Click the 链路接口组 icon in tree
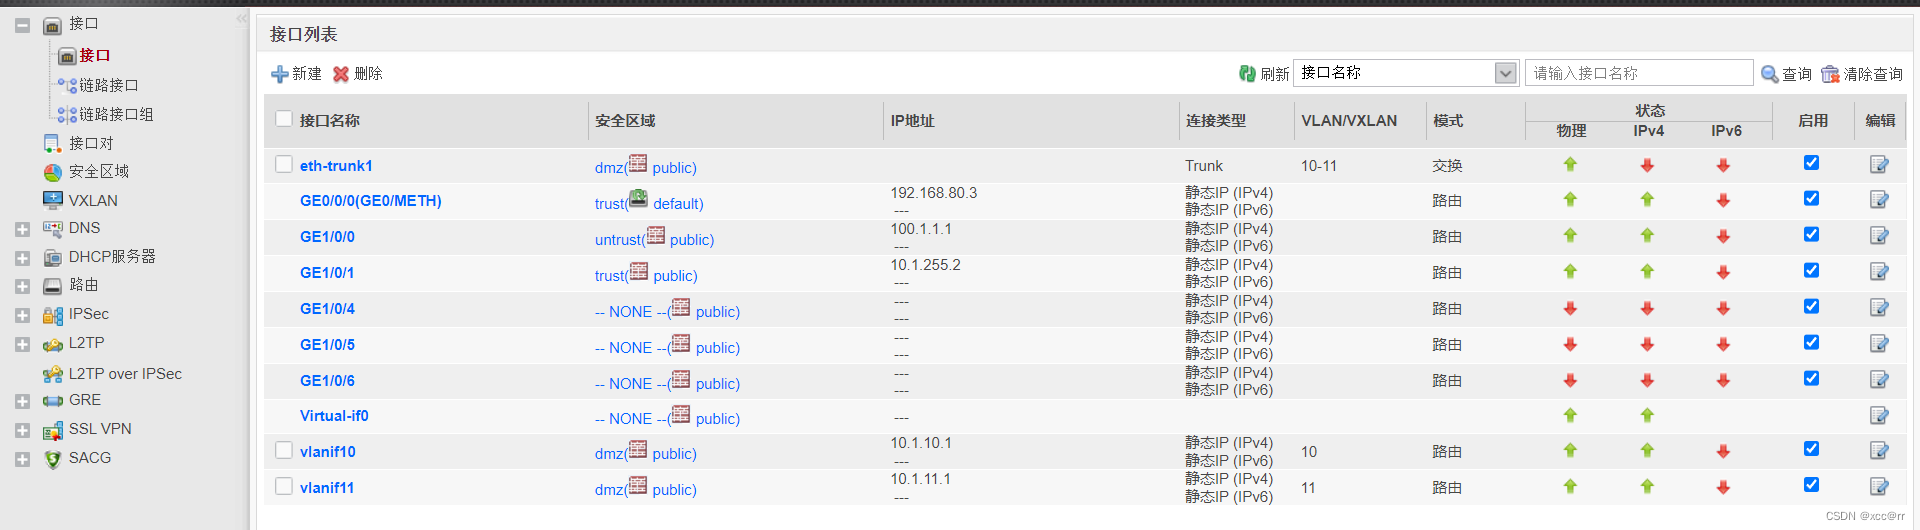 coord(67,115)
